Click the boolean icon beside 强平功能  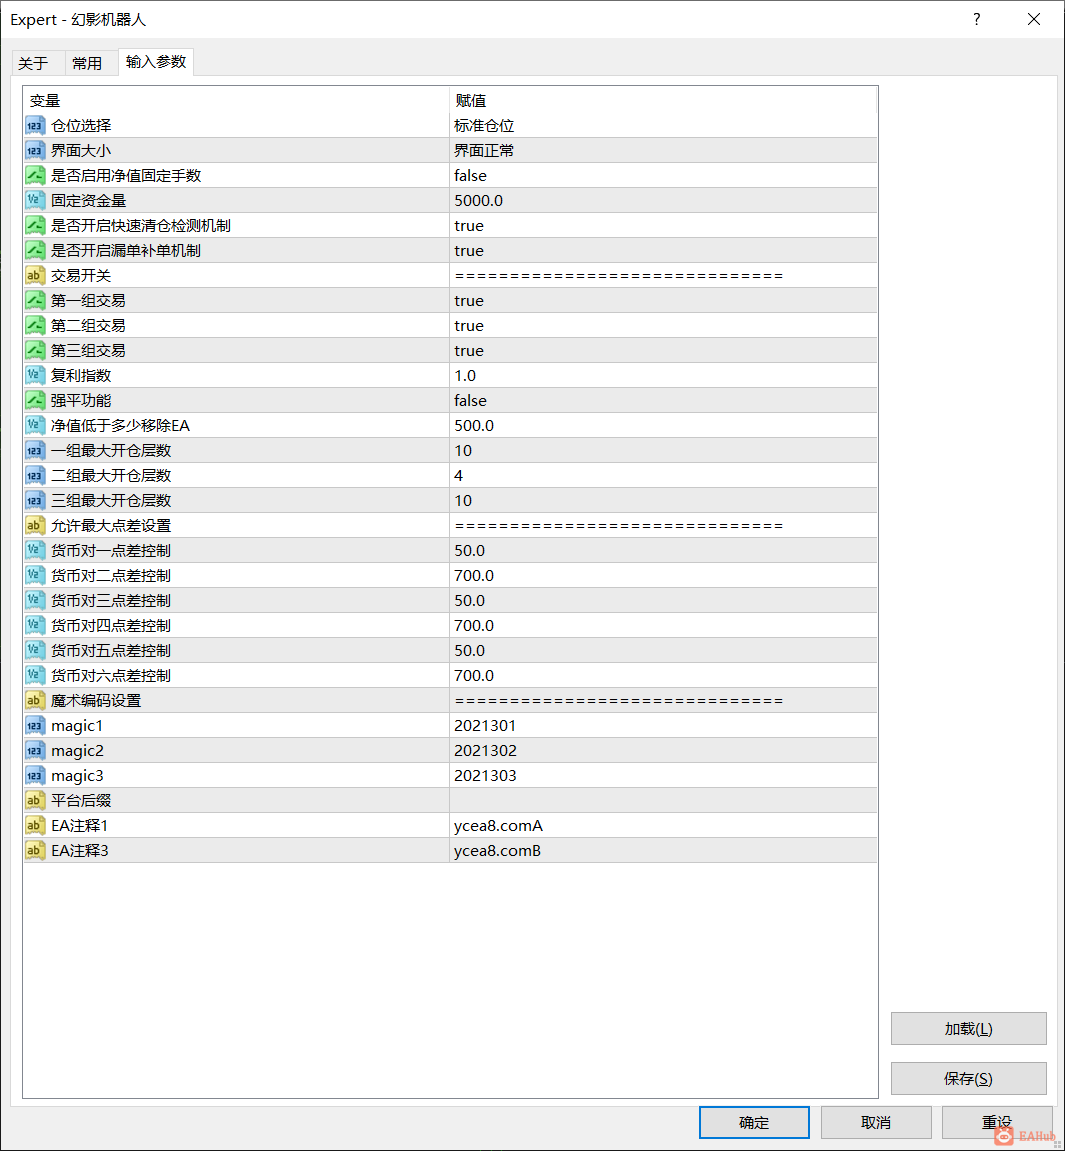pos(35,400)
